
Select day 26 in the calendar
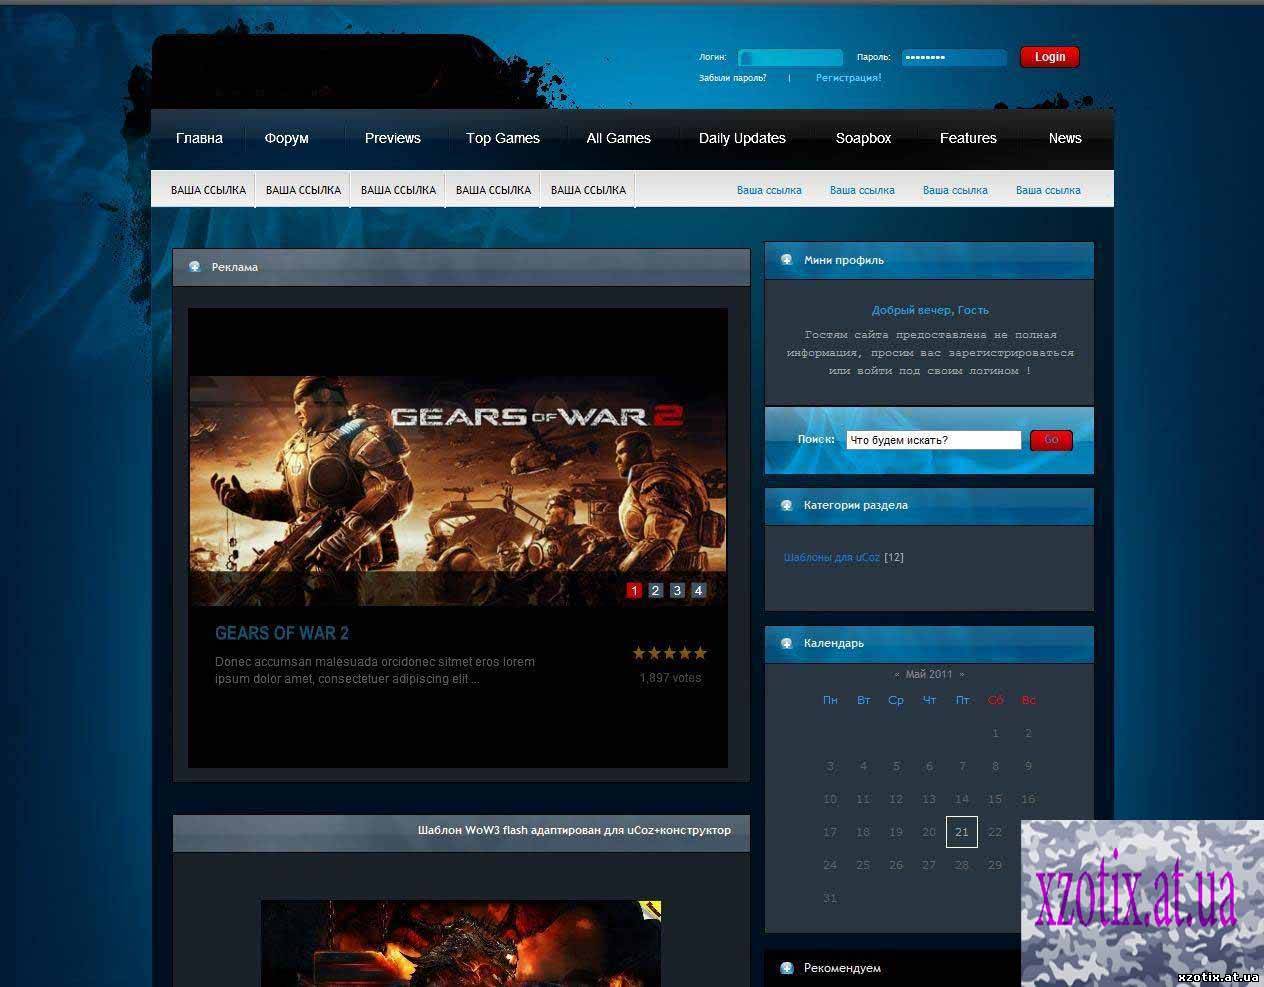click(896, 865)
